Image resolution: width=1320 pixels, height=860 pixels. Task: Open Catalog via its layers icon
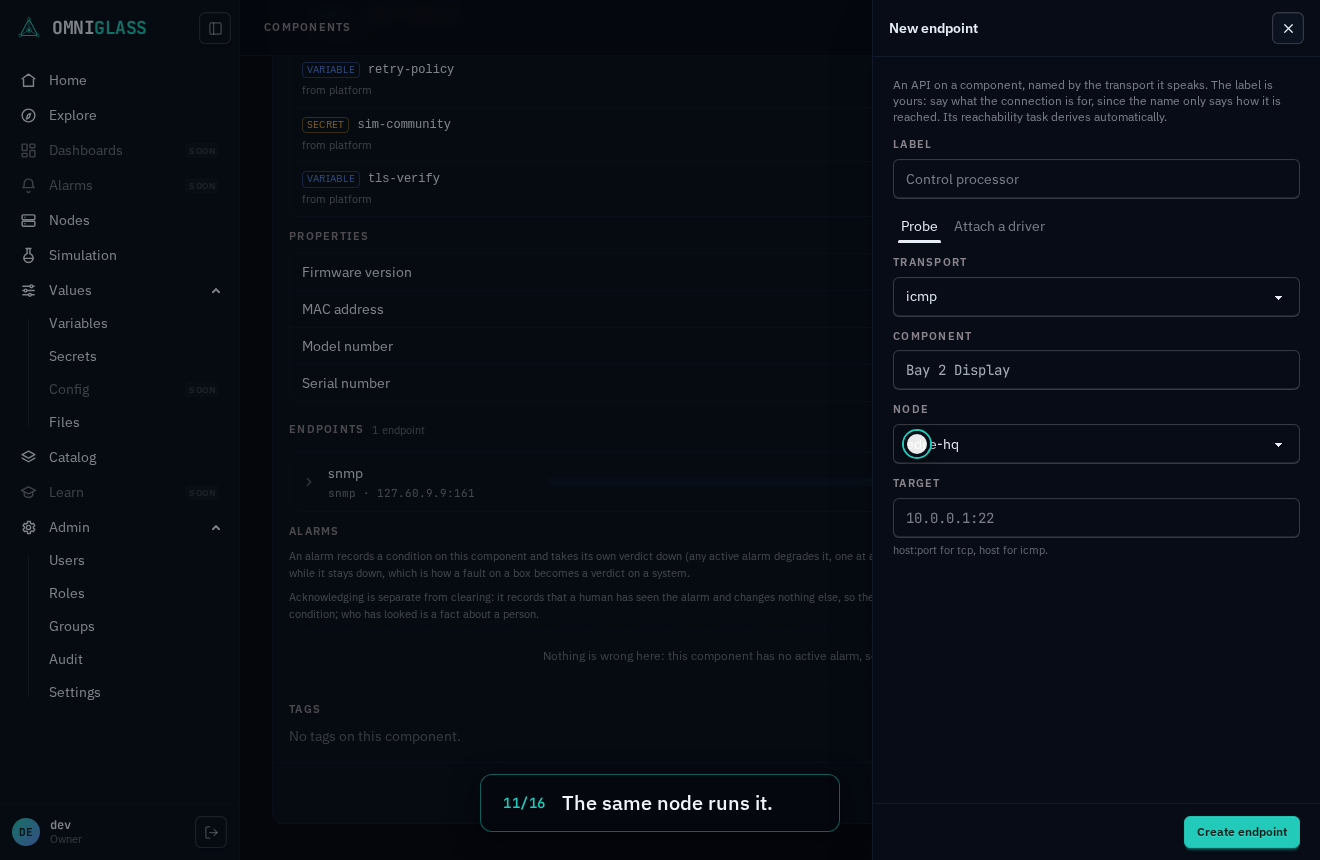[29, 457]
